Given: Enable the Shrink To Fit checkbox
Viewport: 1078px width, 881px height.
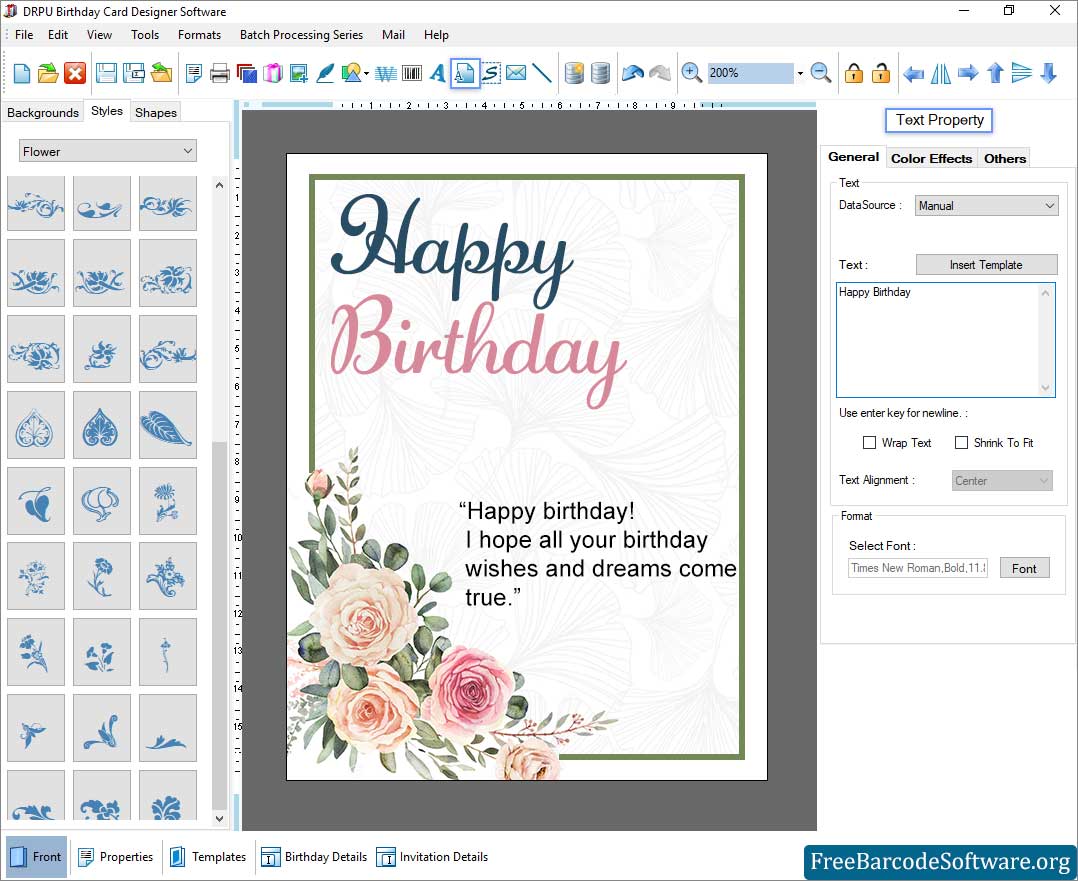Looking at the screenshot, I should coord(961,443).
